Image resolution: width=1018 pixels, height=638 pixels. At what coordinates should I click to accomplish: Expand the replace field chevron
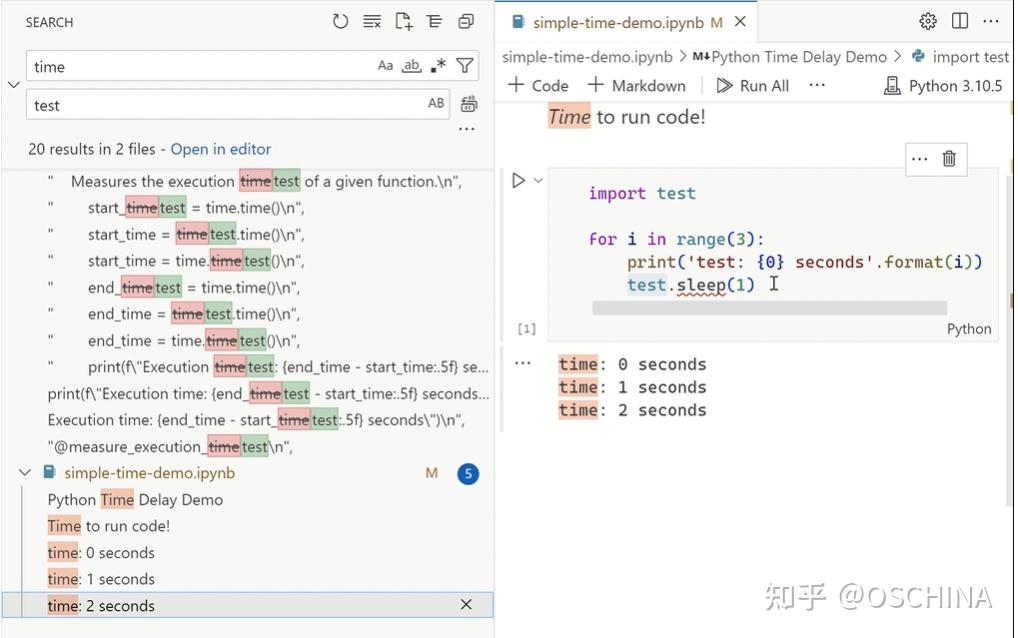(14, 85)
